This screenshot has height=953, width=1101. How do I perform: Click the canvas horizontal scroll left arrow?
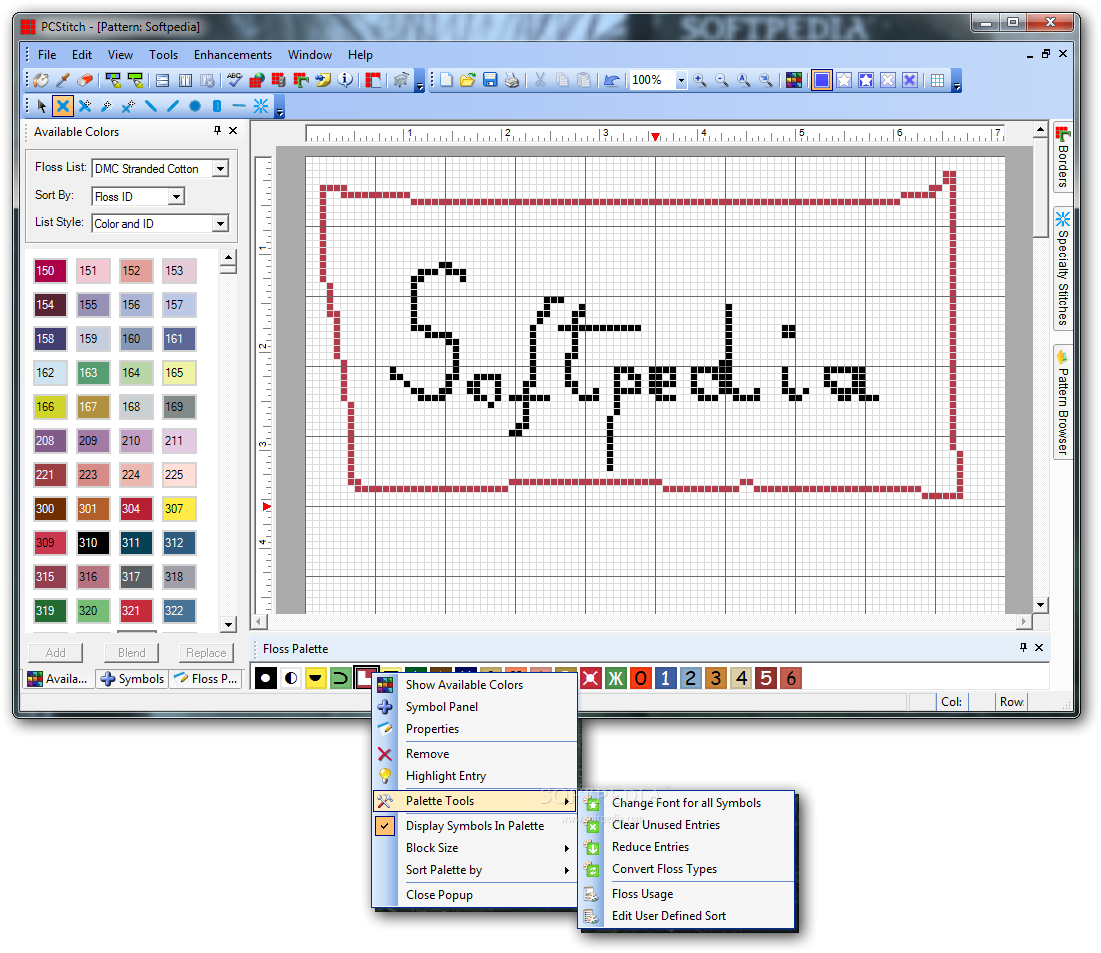[259, 622]
